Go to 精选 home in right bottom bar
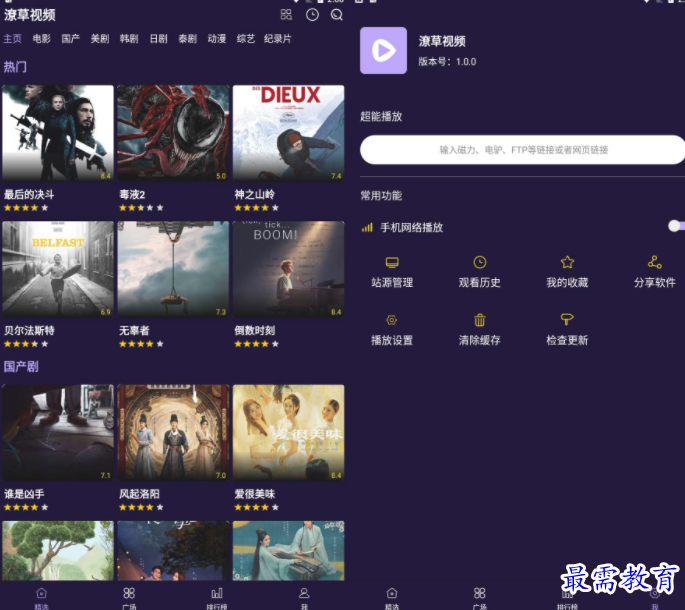Viewport: 685px width, 610px height. [x=392, y=598]
